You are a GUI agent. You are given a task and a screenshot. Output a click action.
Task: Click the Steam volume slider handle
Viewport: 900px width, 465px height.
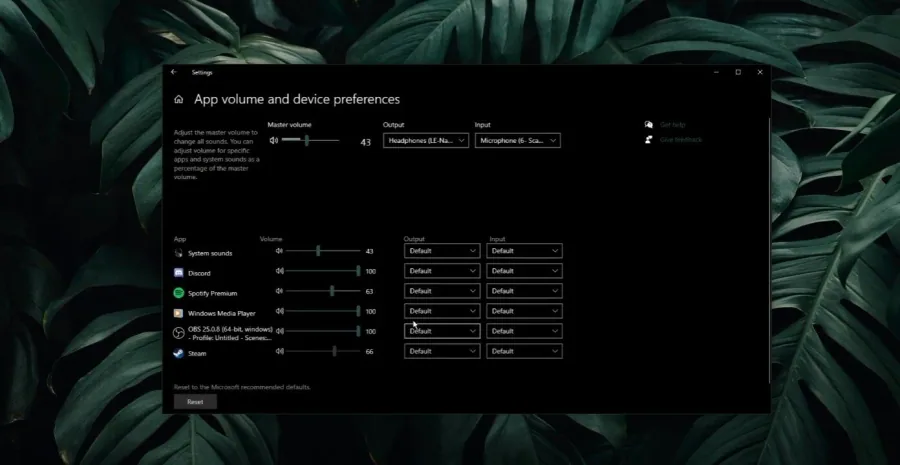(334, 351)
